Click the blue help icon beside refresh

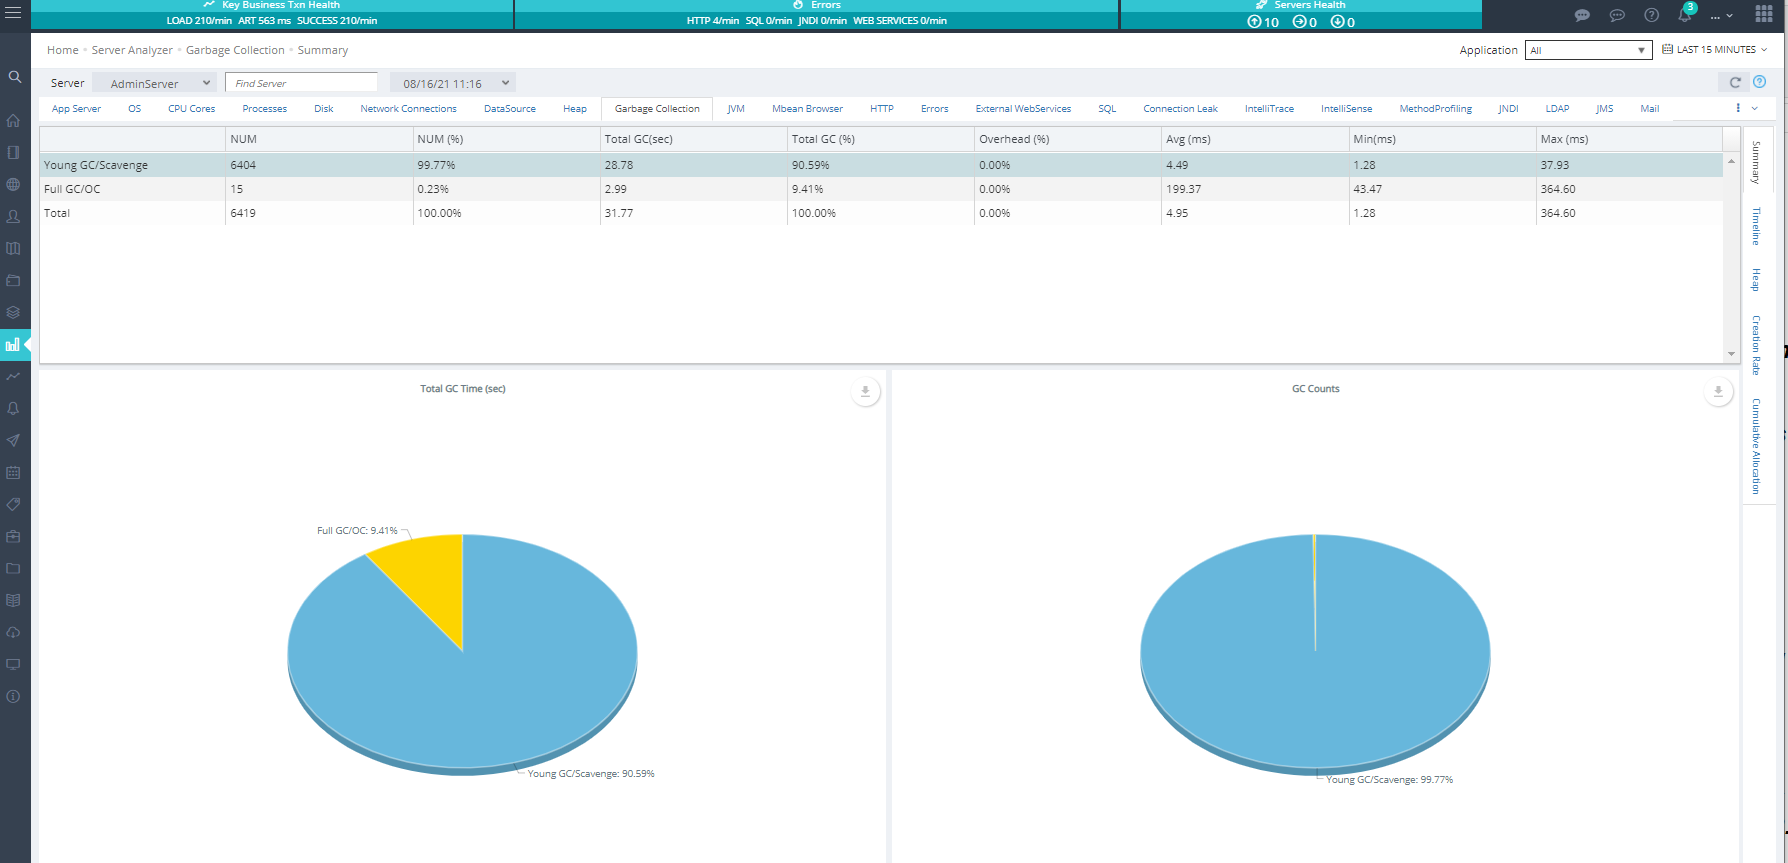pos(1759,82)
